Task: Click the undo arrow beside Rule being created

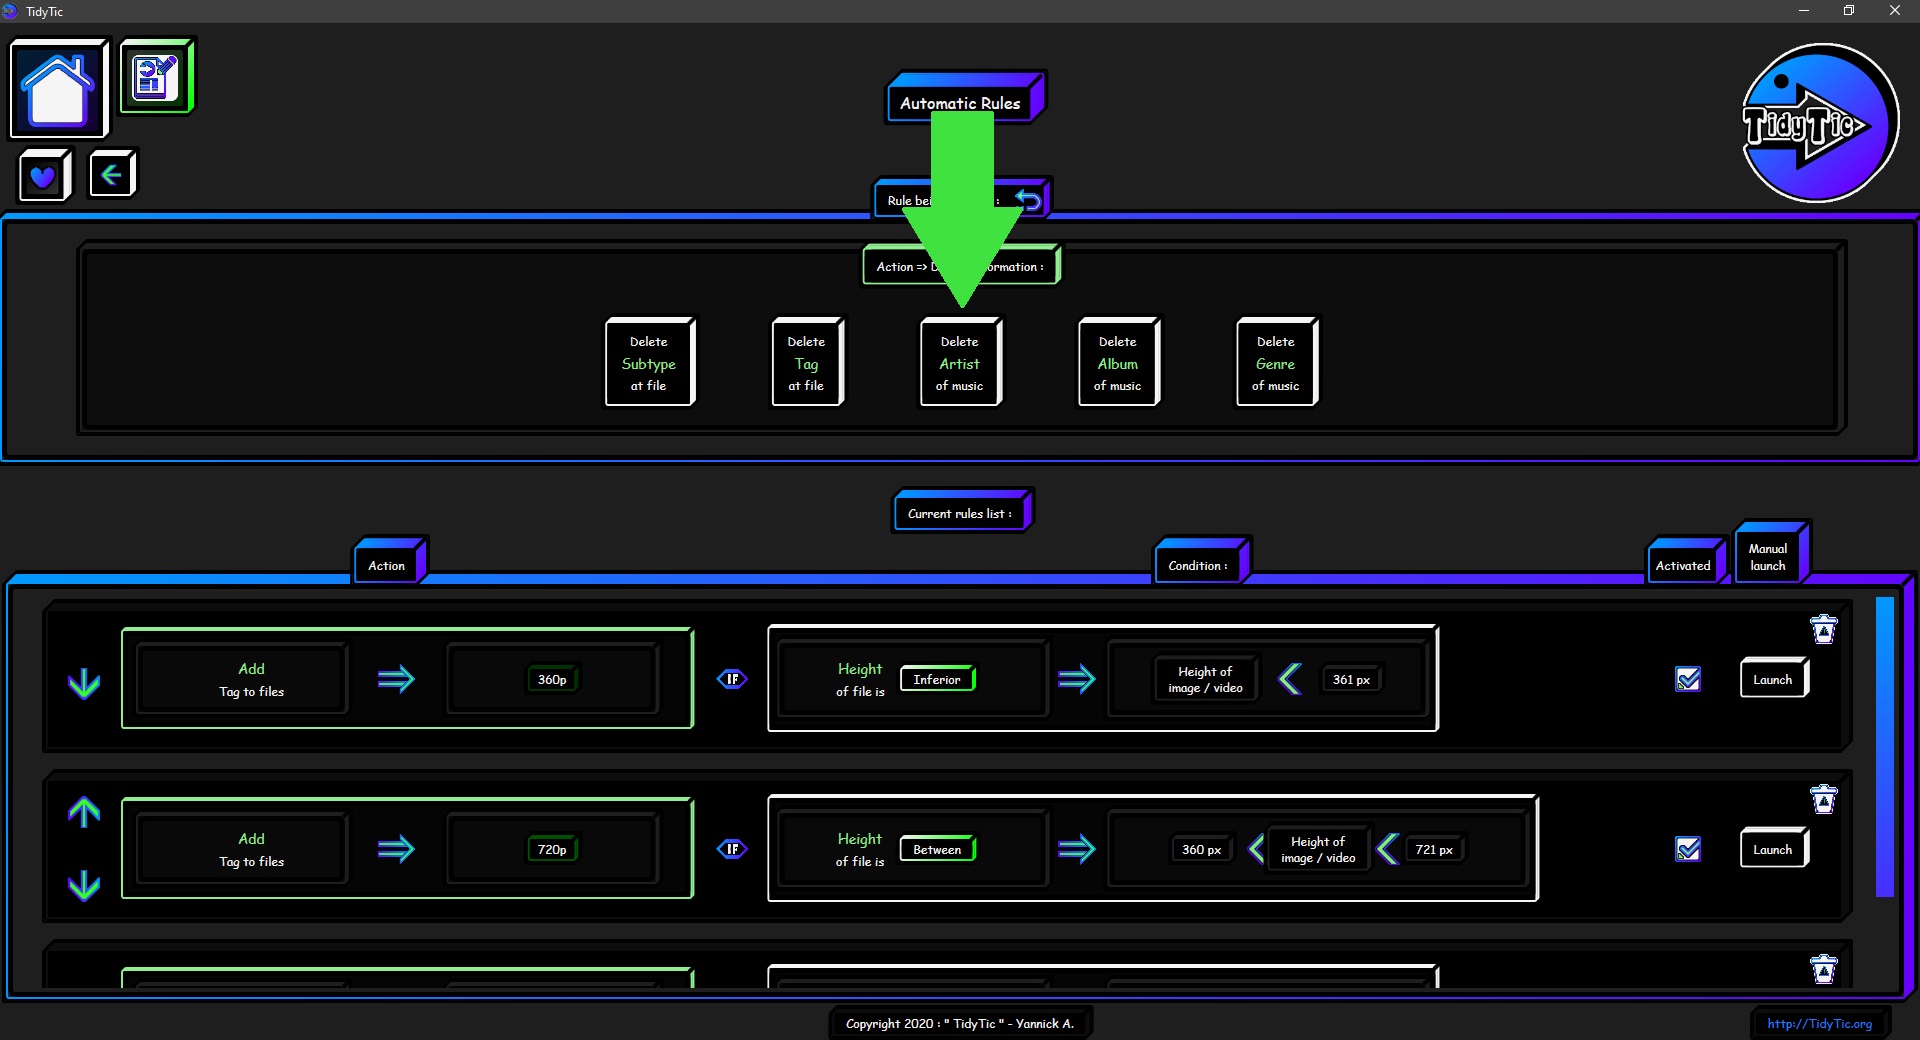Action: tap(1028, 200)
